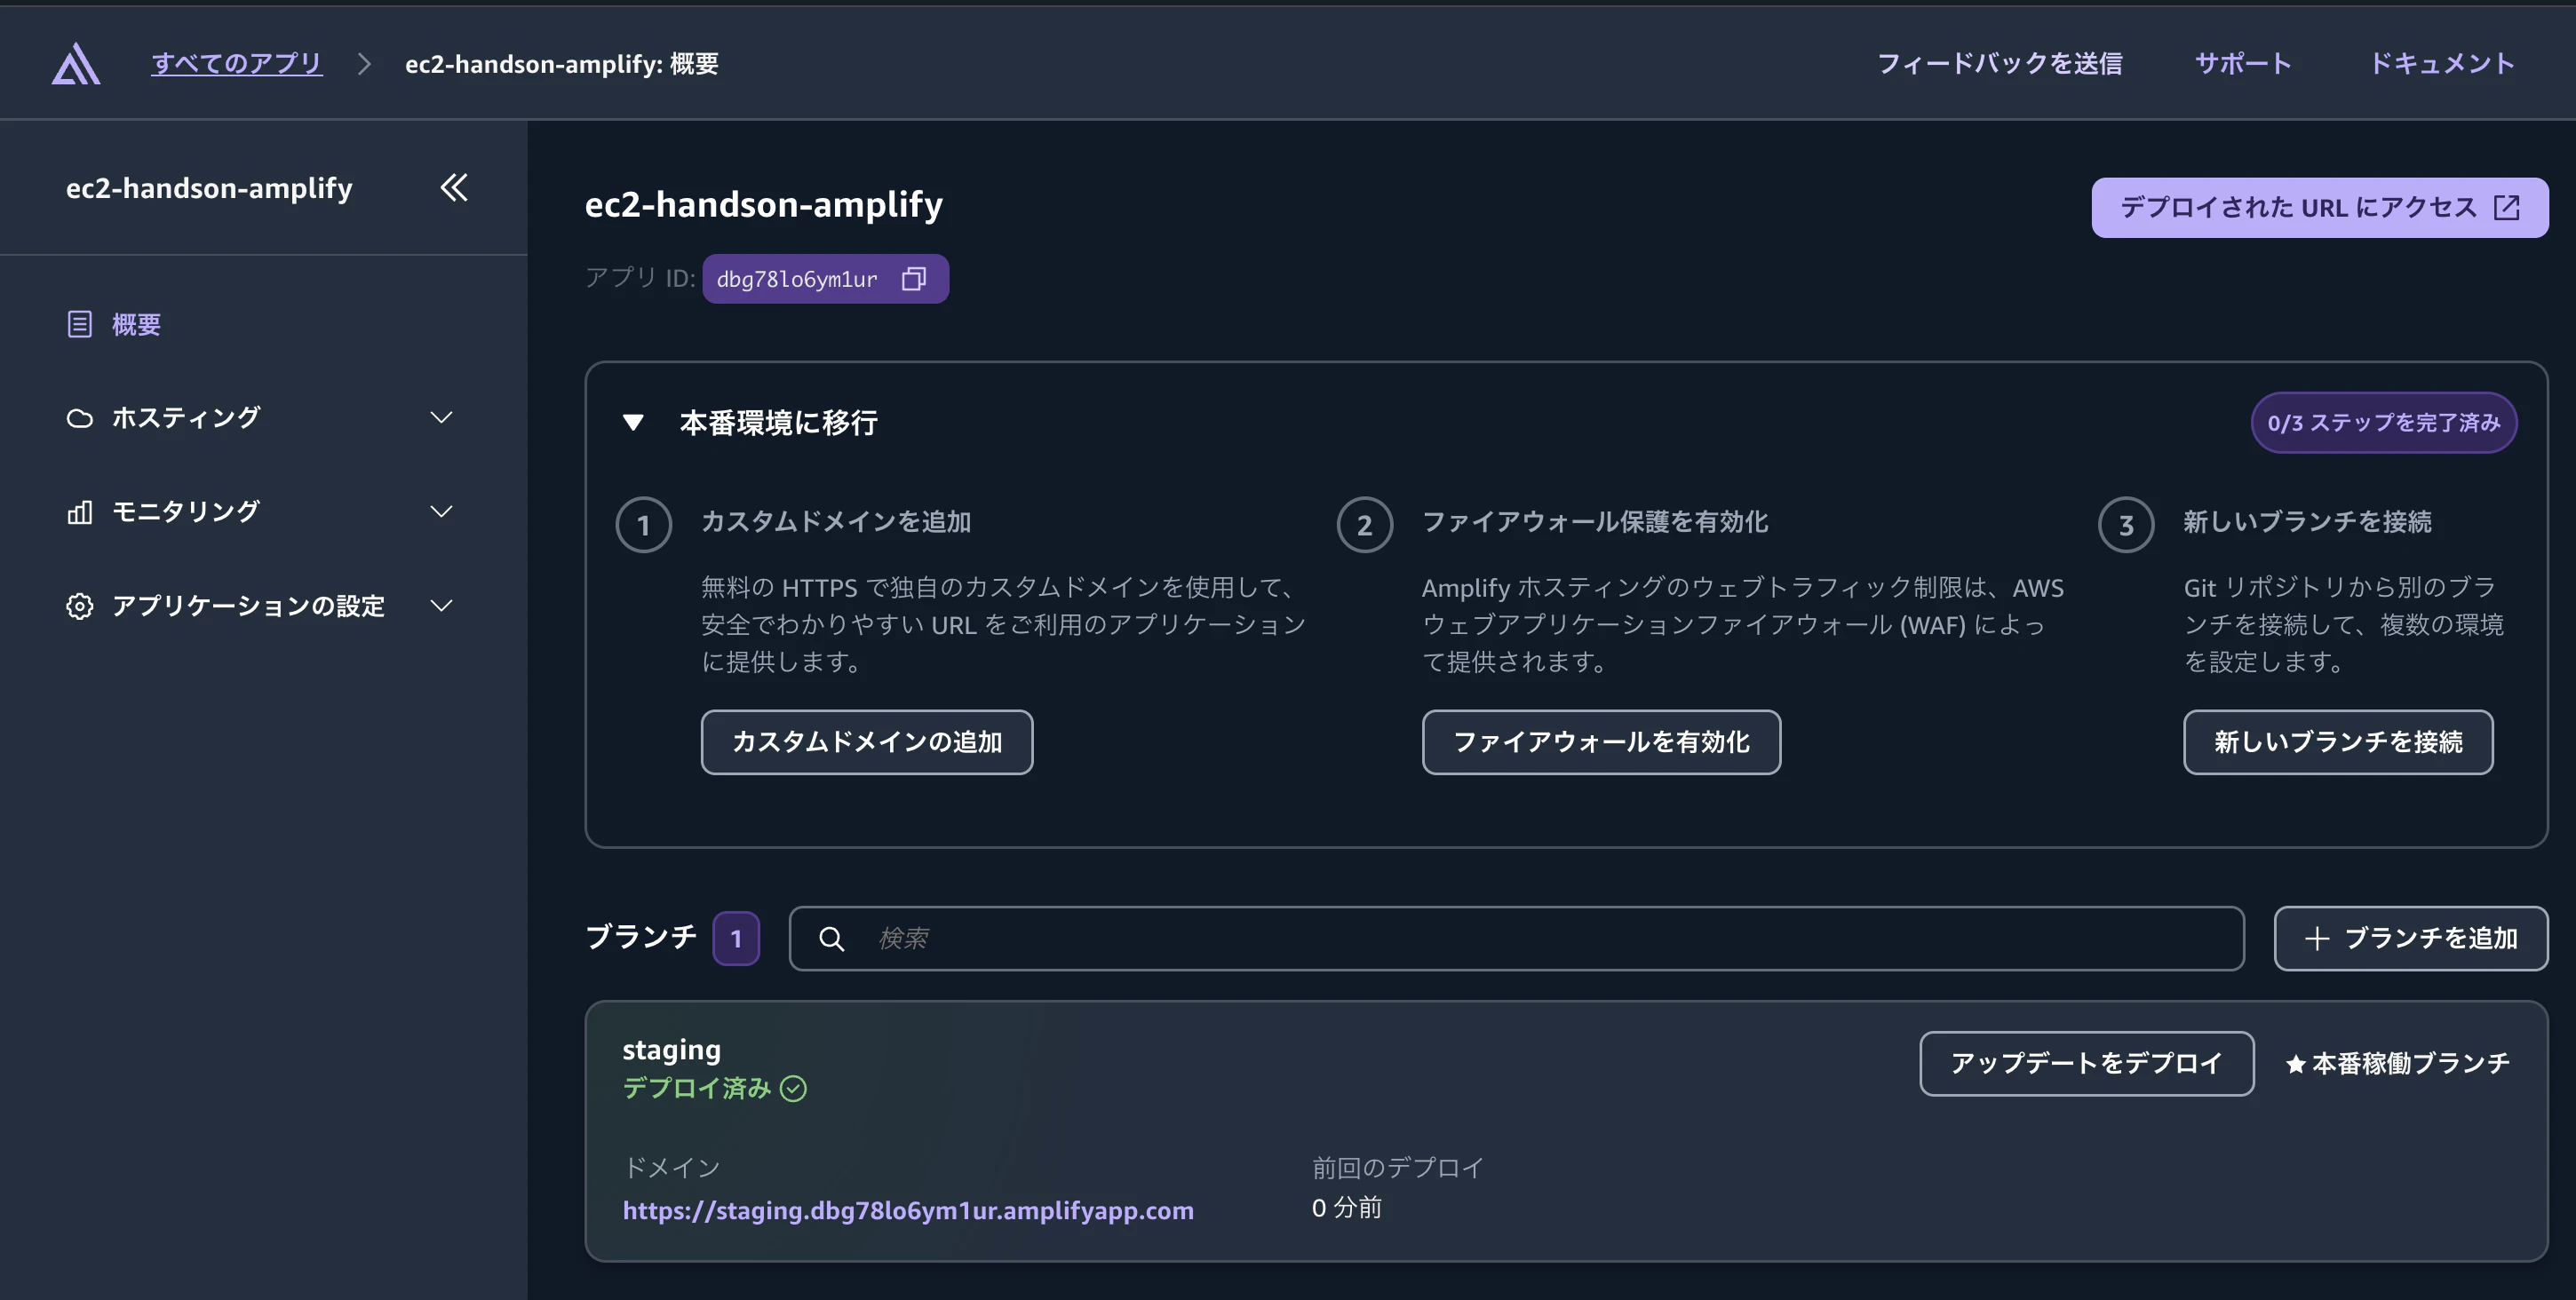Click the star icon beside 本番稼働ブランチ
Viewport: 2576px width, 1300px height.
coord(2296,1064)
